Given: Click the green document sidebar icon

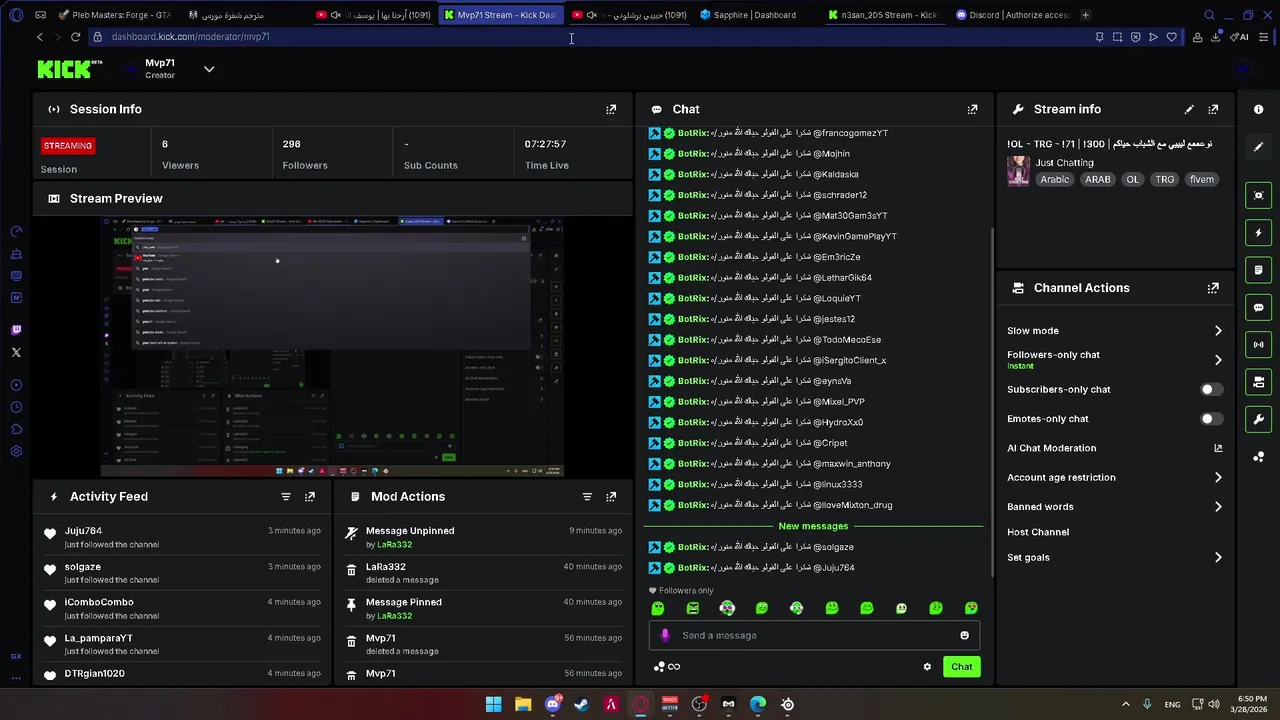Looking at the screenshot, I should click(1259, 270).
